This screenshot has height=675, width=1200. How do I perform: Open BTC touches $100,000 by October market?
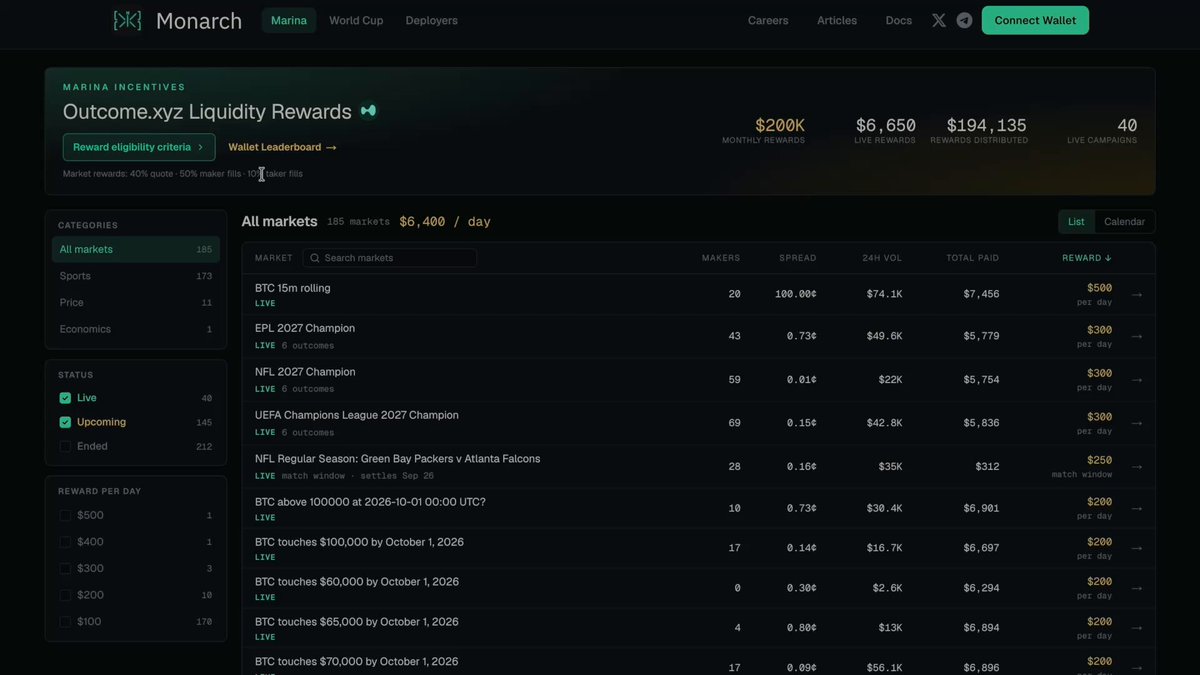tap(360, 542)
